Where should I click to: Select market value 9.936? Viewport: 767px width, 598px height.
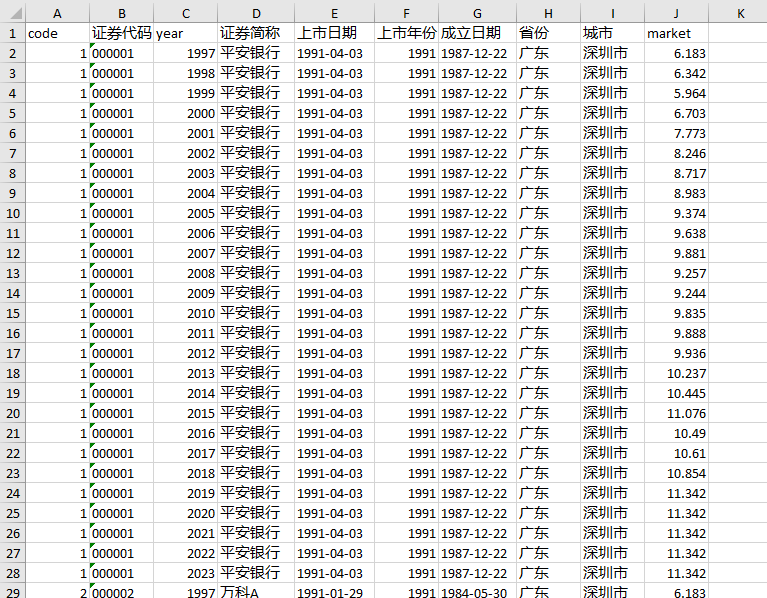coord(677,353)
